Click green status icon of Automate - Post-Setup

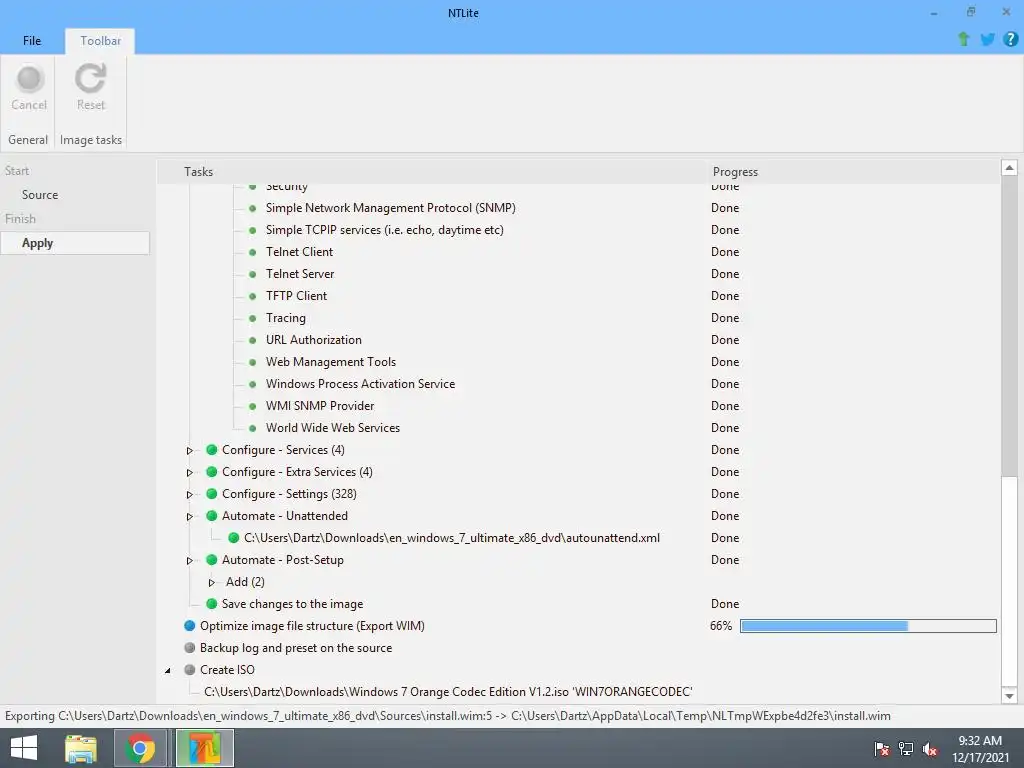[x=212, y=560]
